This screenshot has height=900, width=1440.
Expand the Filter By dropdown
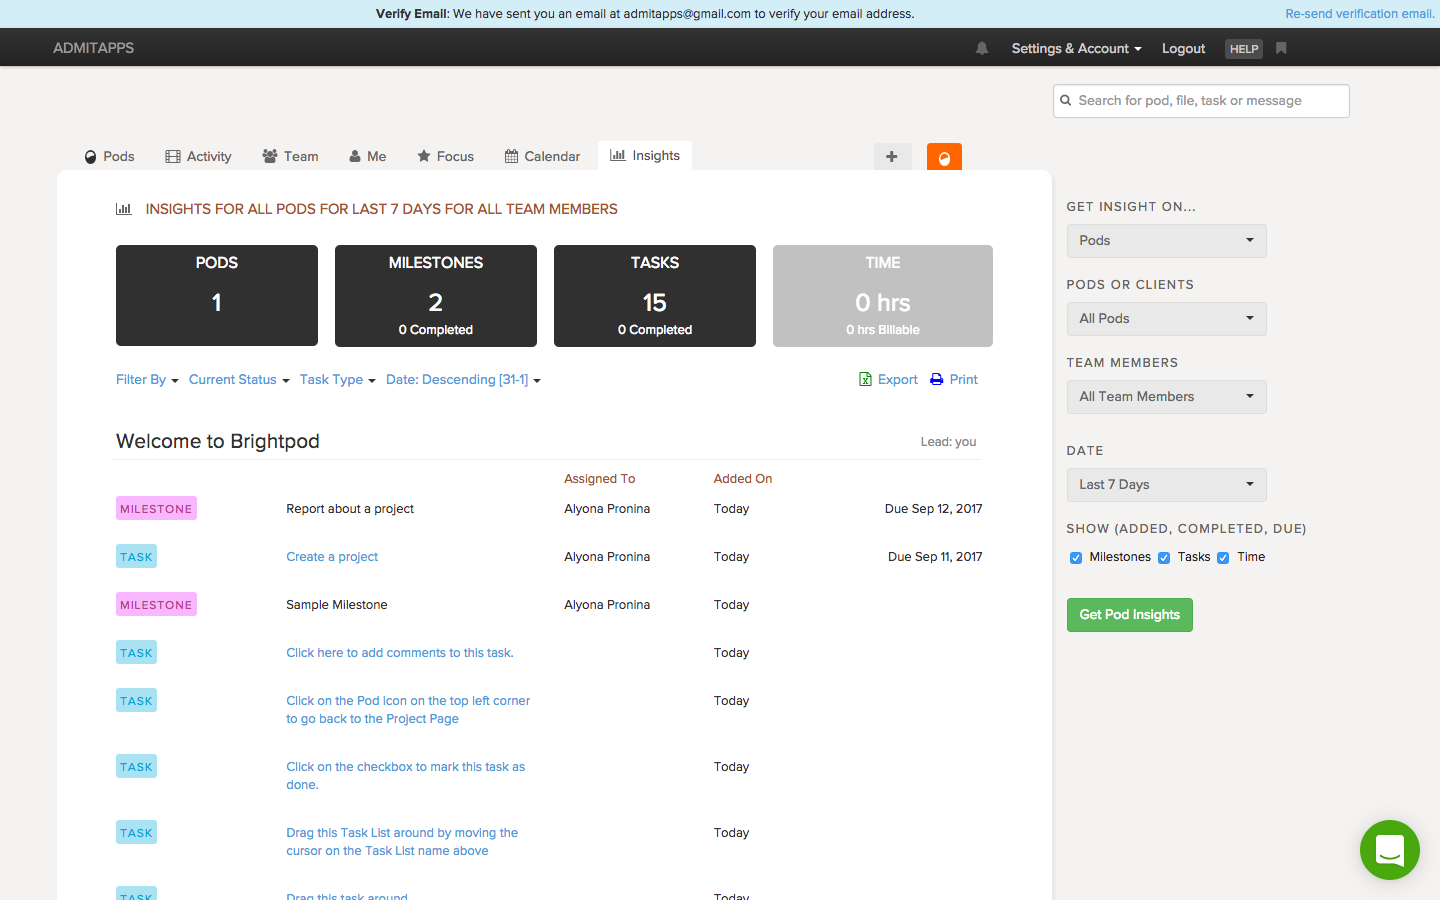coord(147,380)
